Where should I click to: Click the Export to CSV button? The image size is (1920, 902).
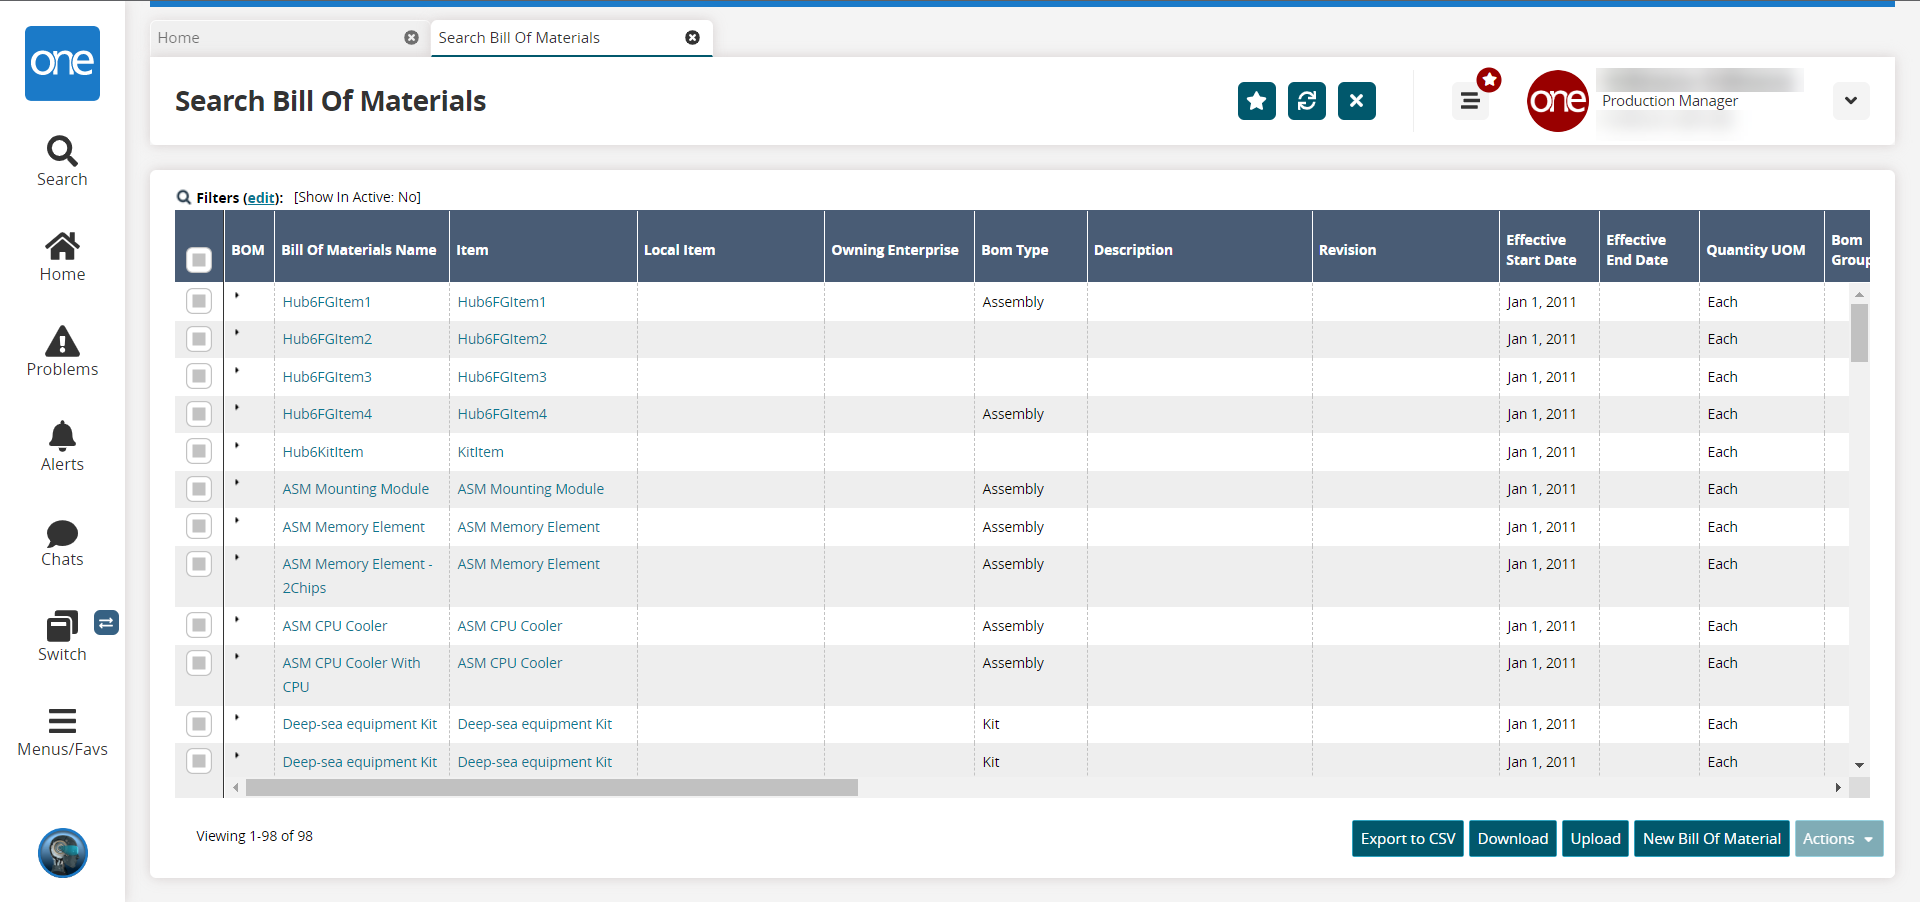(1407, 839)
